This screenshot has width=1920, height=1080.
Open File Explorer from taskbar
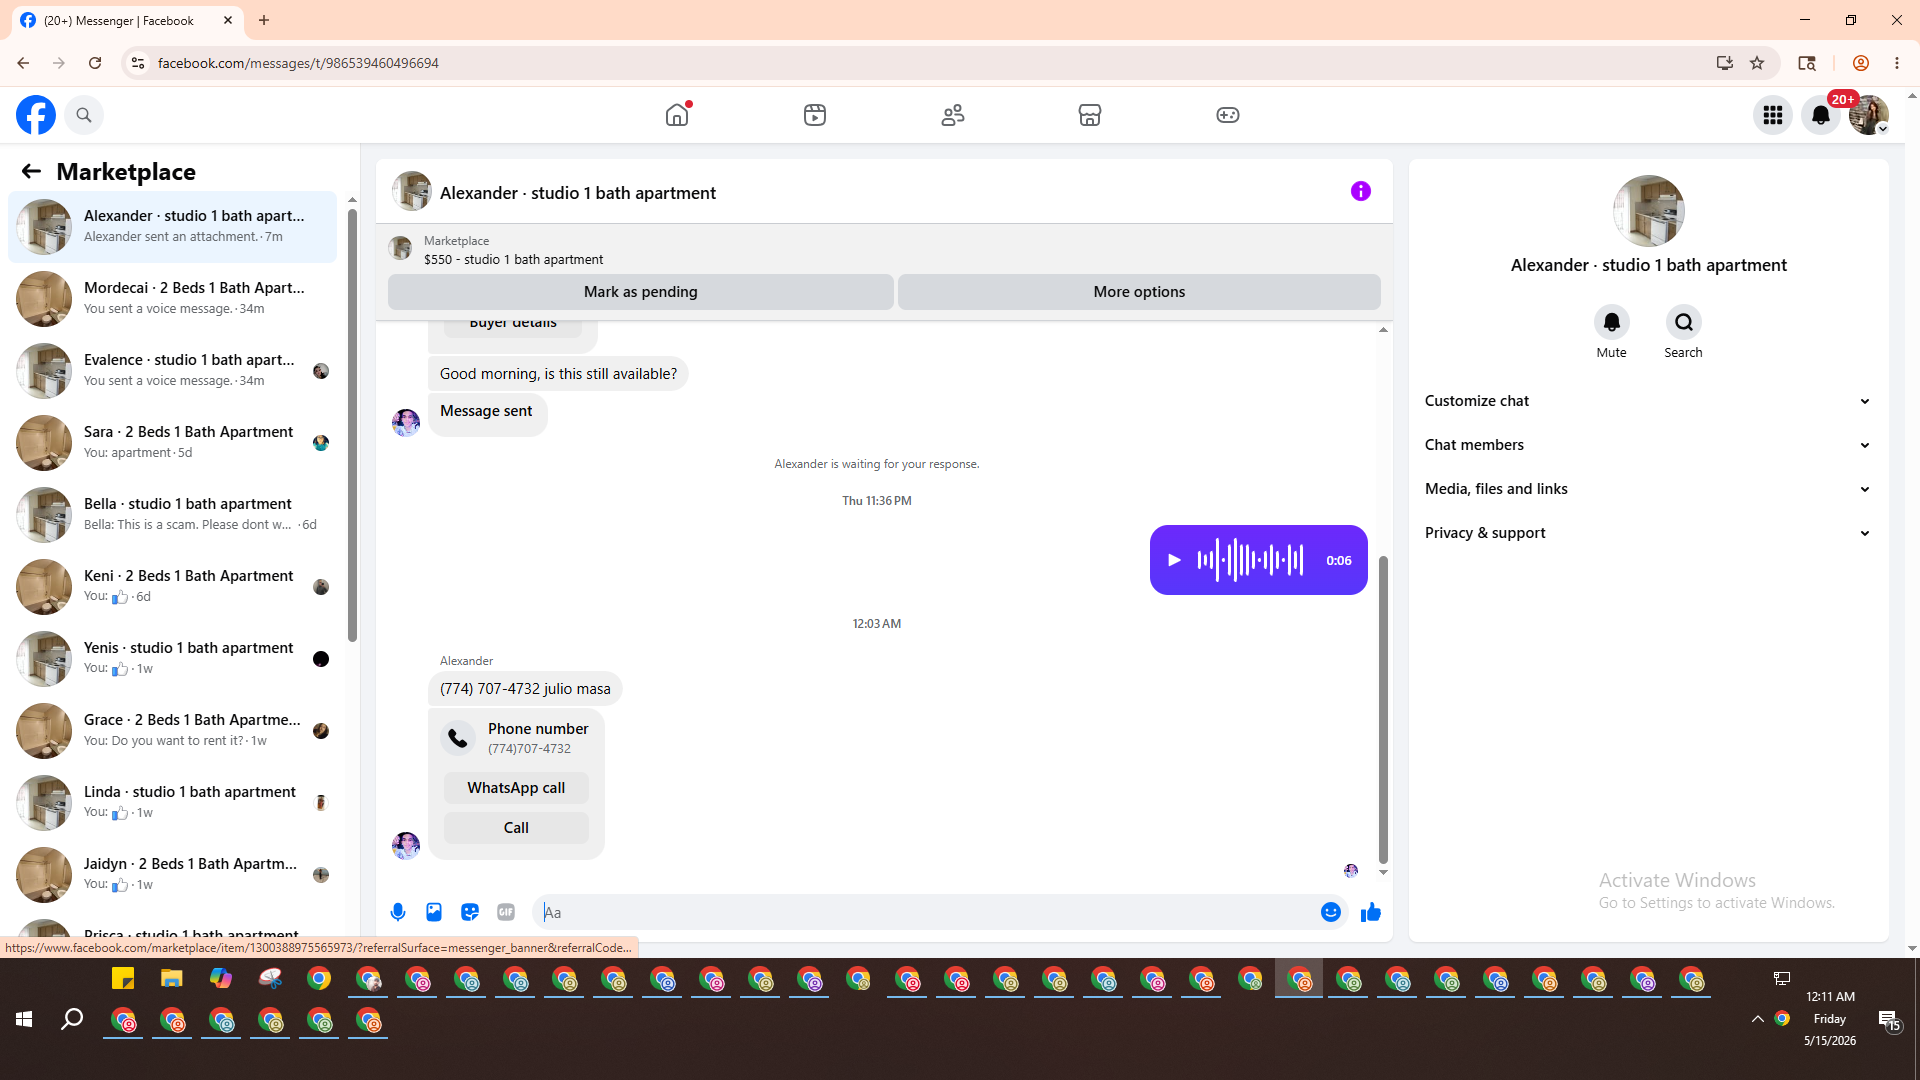pos(172,979)
